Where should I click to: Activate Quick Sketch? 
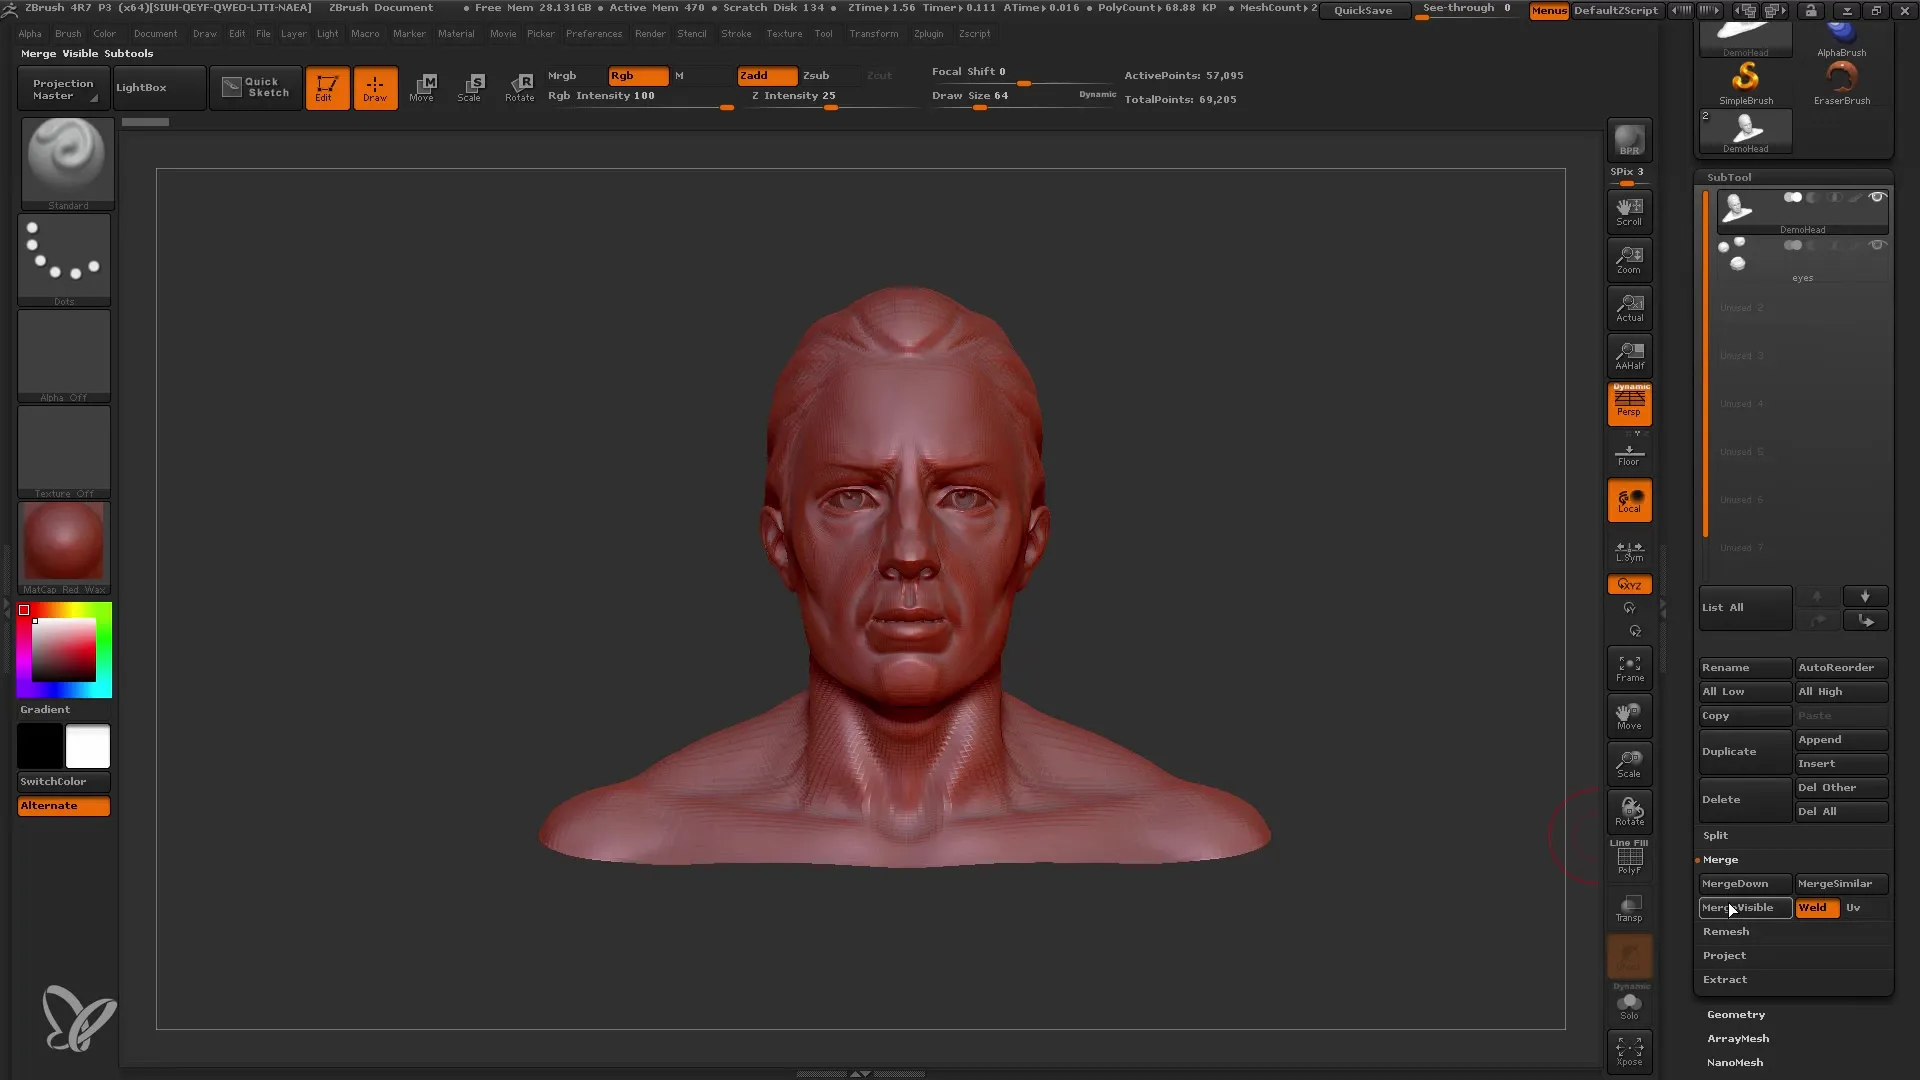tap(256, 88)
